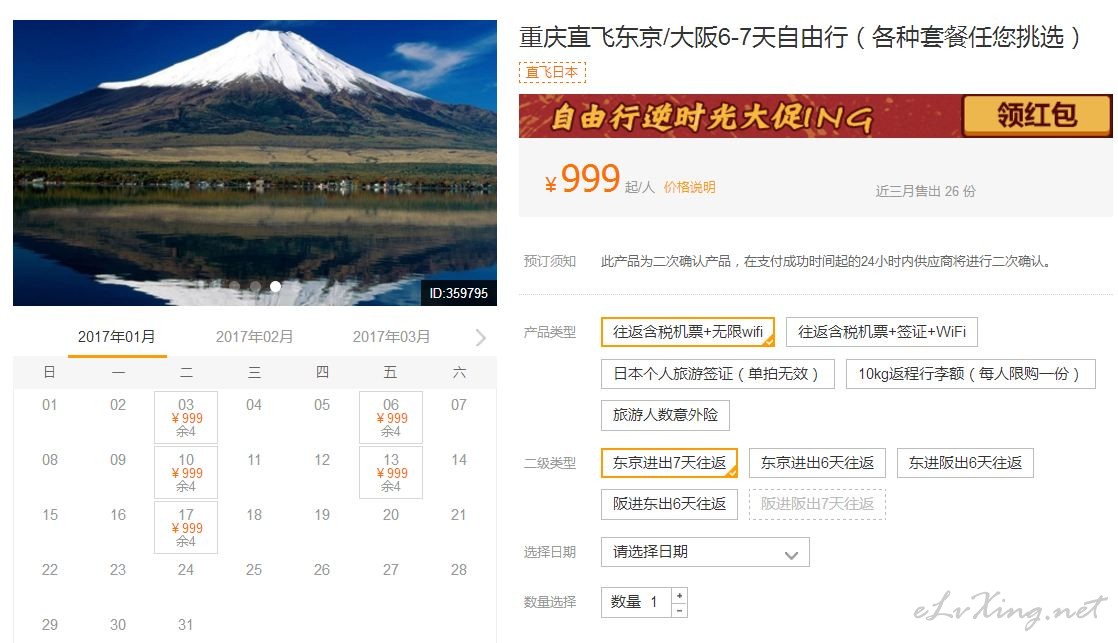Viewport: 1118px width, 643px height.
Task: Choose 东进阪出6天往返 option
Action: point(965,463)
